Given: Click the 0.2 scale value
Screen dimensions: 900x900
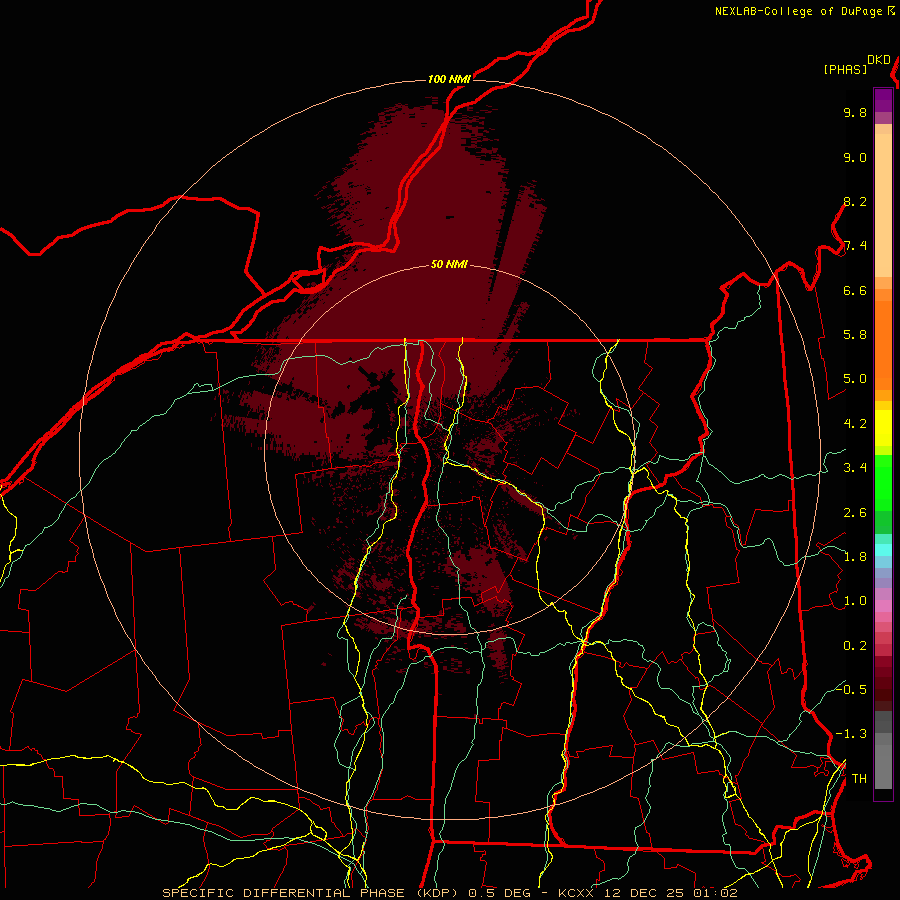Looking at the screenshot, I should point(855,646).
